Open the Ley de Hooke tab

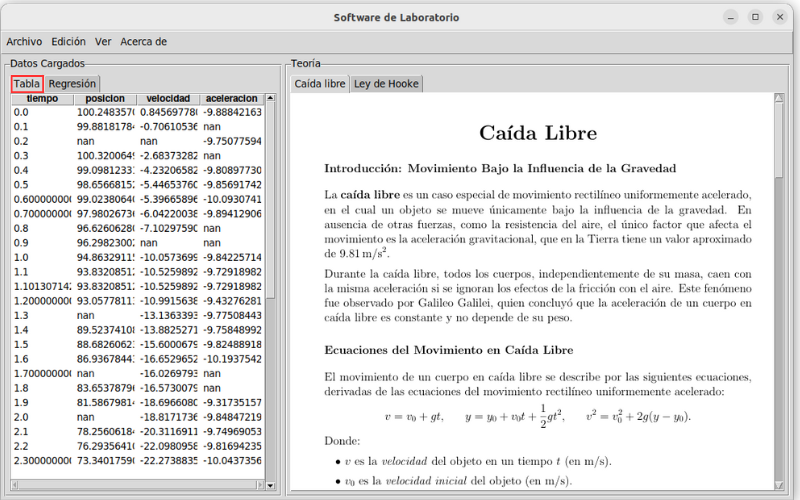click(x=386, y=84)
